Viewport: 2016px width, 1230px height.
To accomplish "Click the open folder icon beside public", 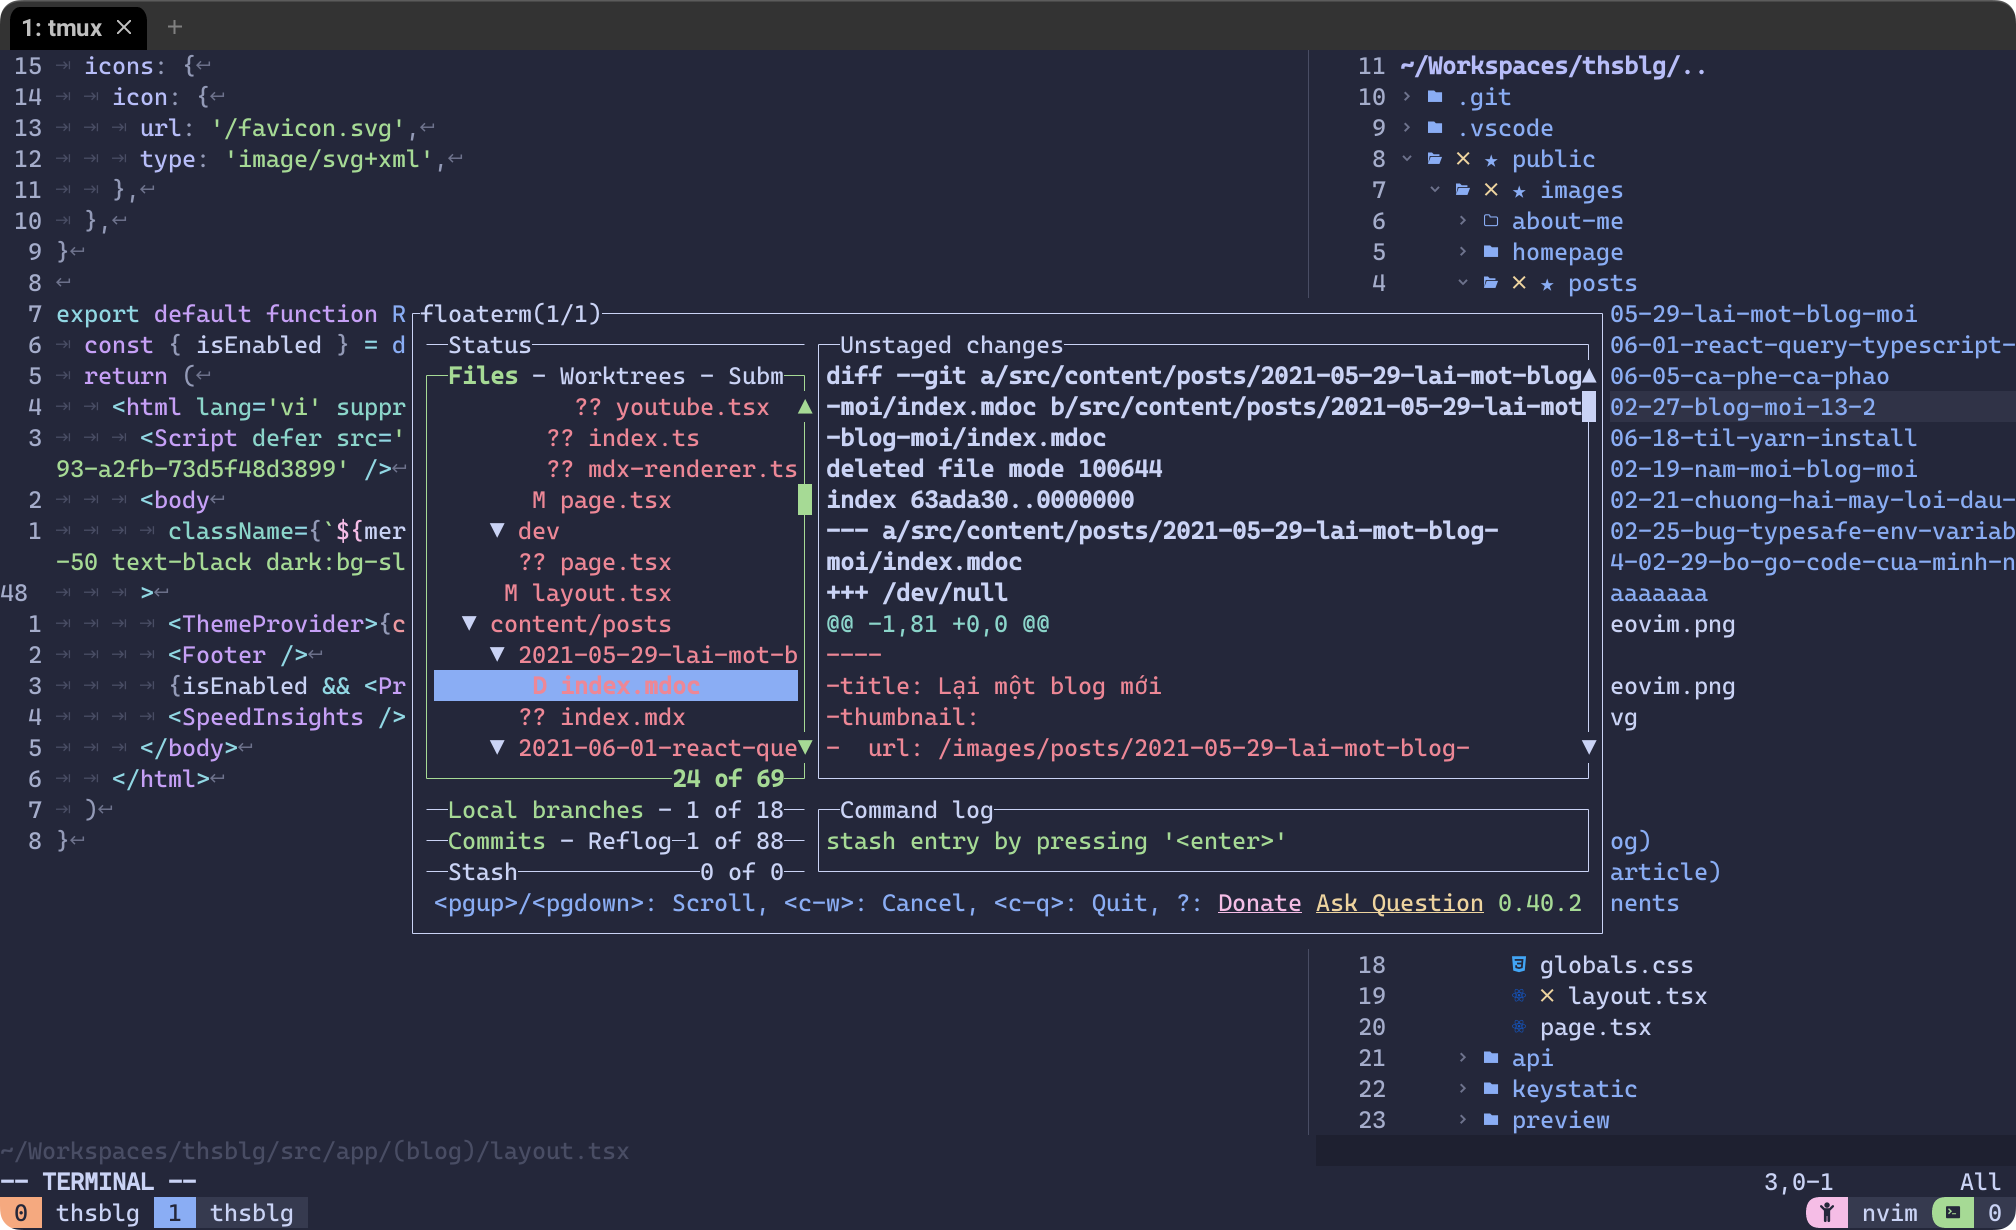I will (1435, 160).
